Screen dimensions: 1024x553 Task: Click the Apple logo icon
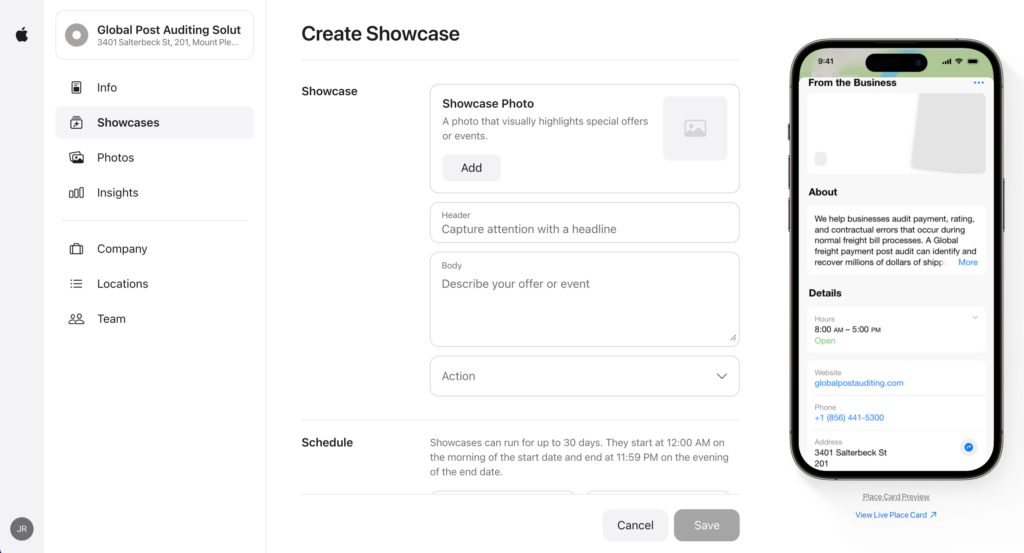[22, 35]
